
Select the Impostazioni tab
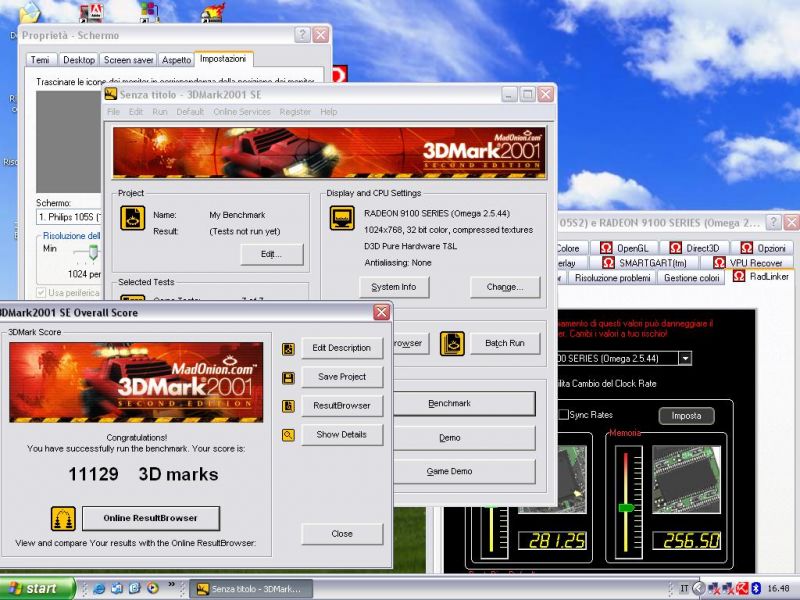point(223,59)
